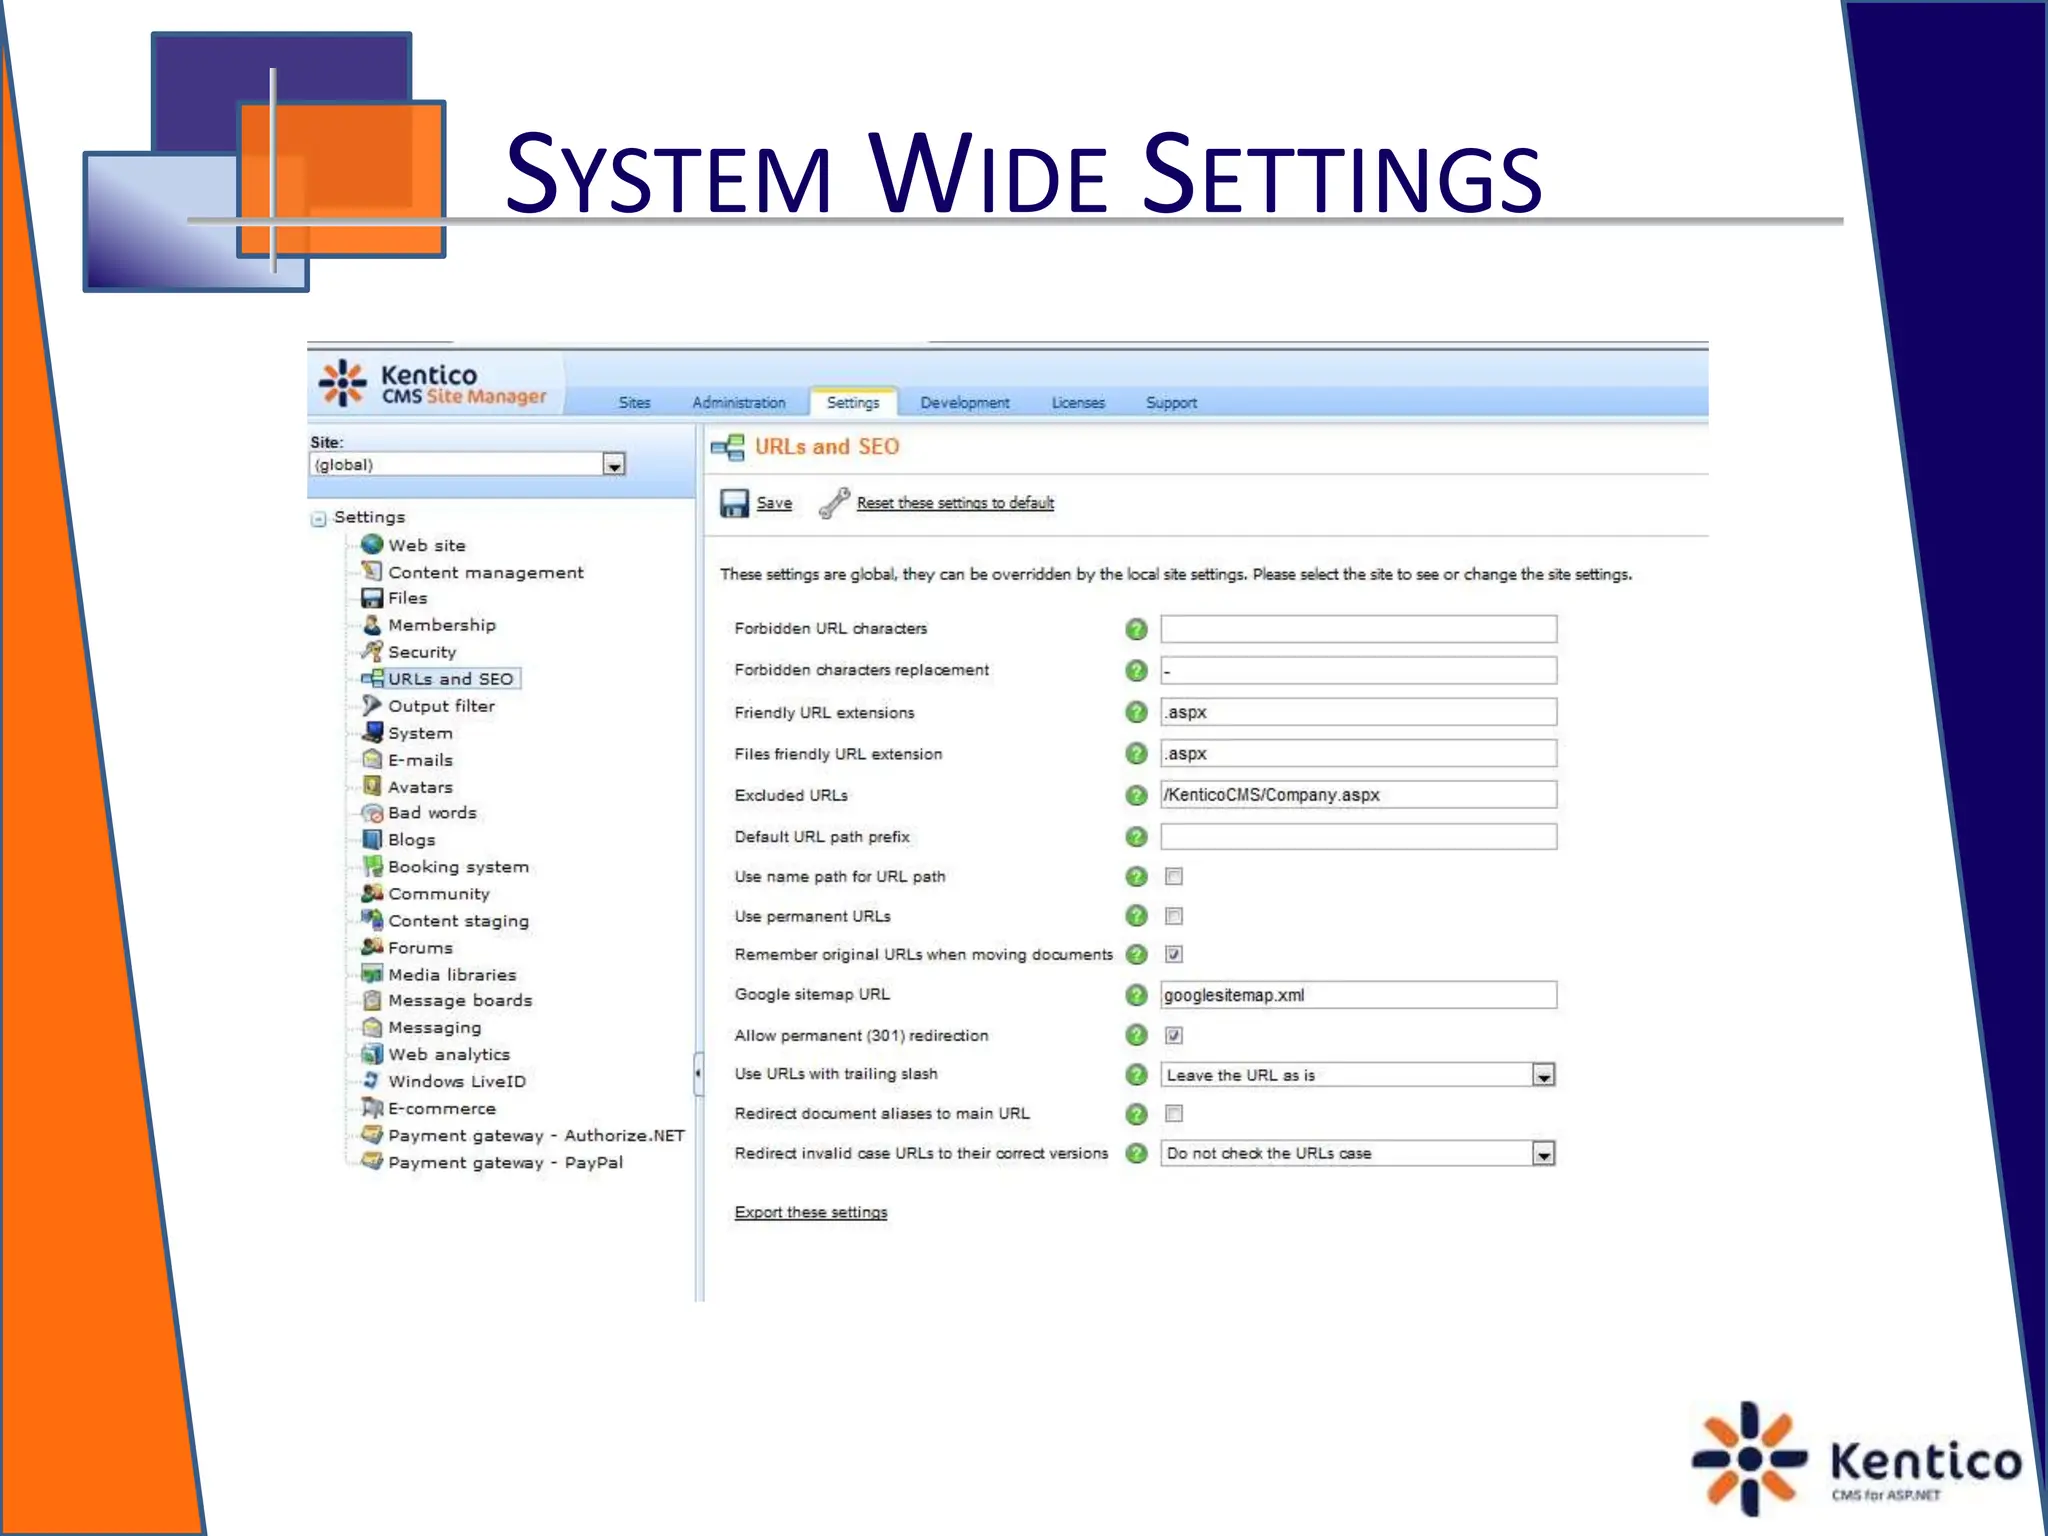Open Messaging settings in tree

(x=434, y=1028)
